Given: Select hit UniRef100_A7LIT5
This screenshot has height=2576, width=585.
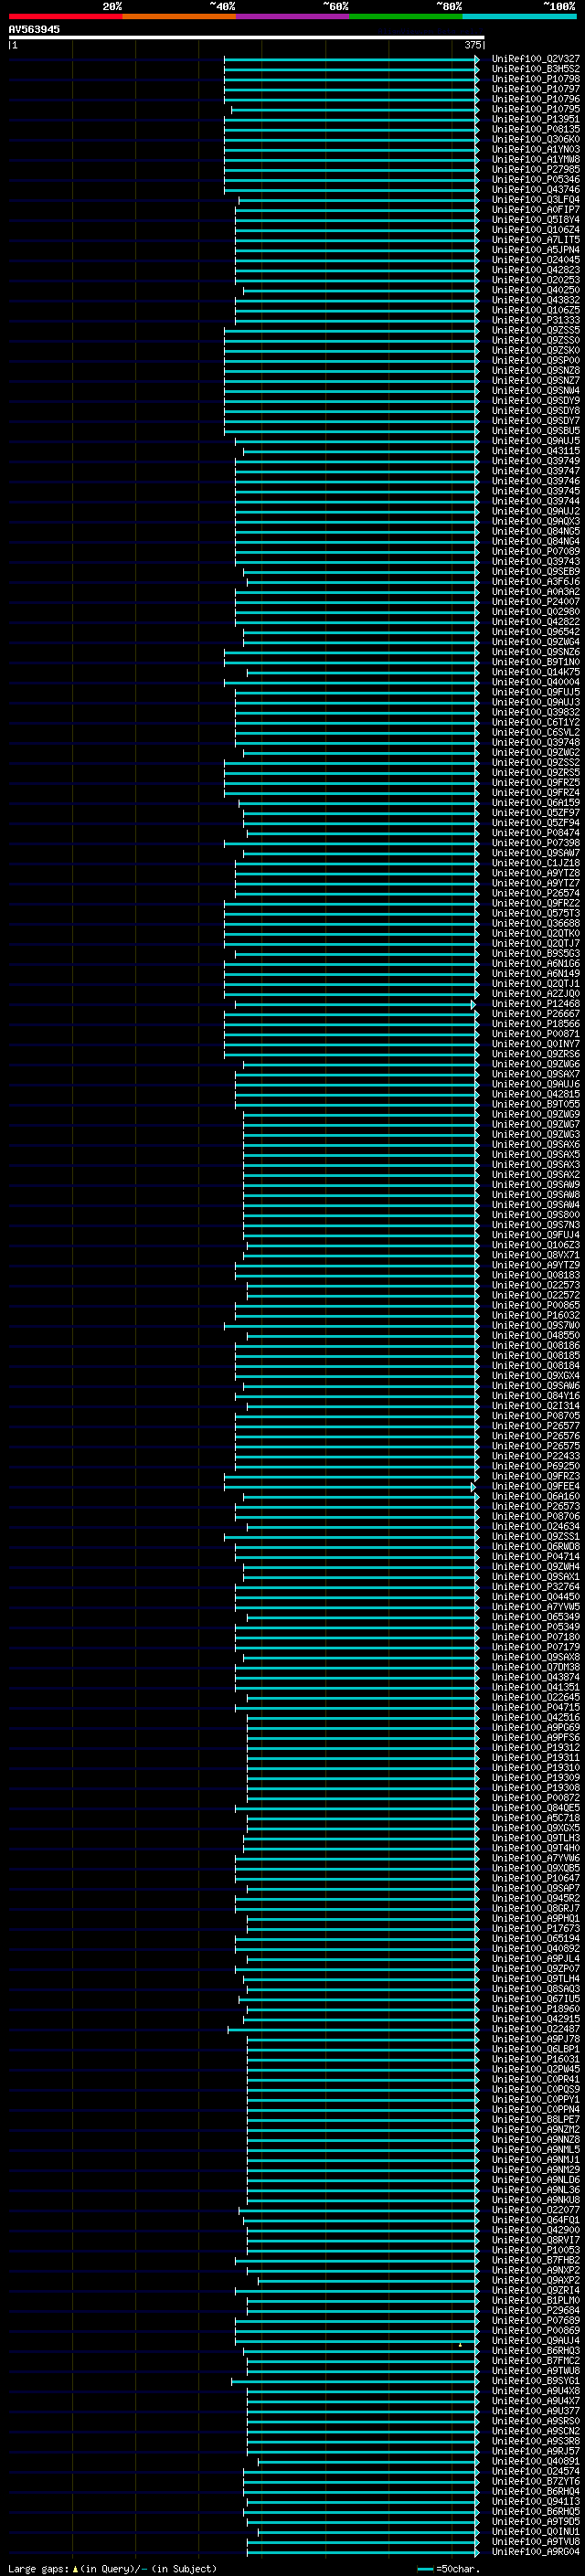Looking at the screenshot, I should coord(535,240).
